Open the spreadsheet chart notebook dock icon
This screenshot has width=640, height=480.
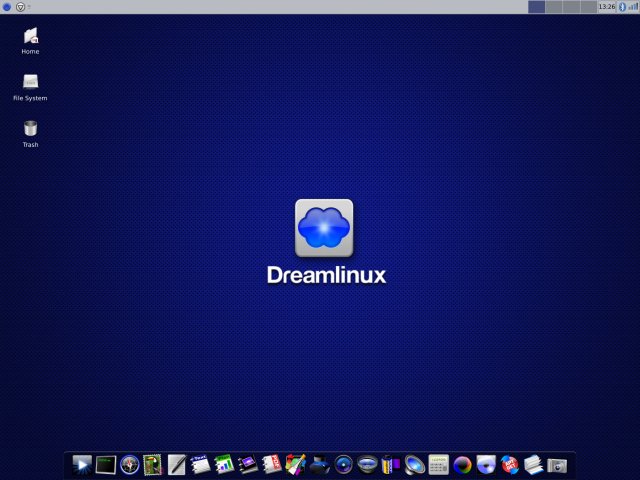coord(224,465)
